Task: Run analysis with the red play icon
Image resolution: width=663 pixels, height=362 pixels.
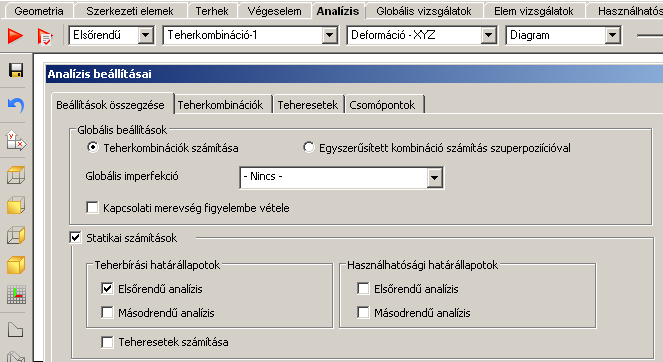Action: (16, 36)
